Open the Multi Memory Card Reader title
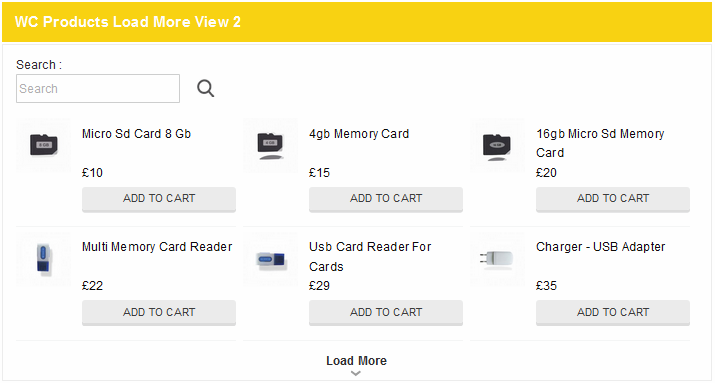The width and height of the screenshot is (715, 383). tap(157, 247)
